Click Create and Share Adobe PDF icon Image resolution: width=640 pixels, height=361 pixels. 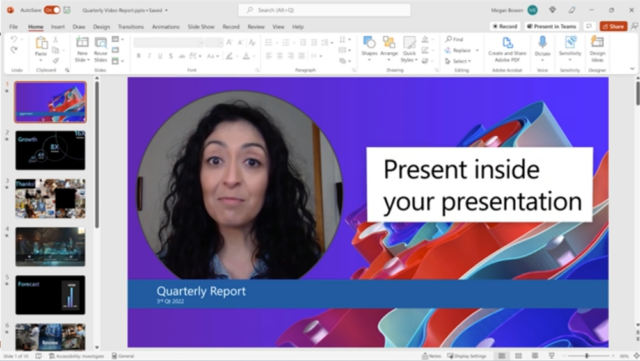[507, 42]
